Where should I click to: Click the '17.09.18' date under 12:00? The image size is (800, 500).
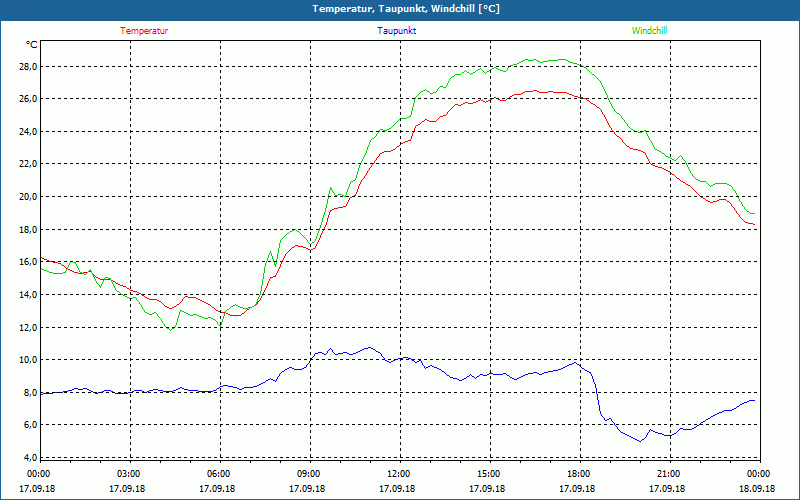[x=397, y=488]
